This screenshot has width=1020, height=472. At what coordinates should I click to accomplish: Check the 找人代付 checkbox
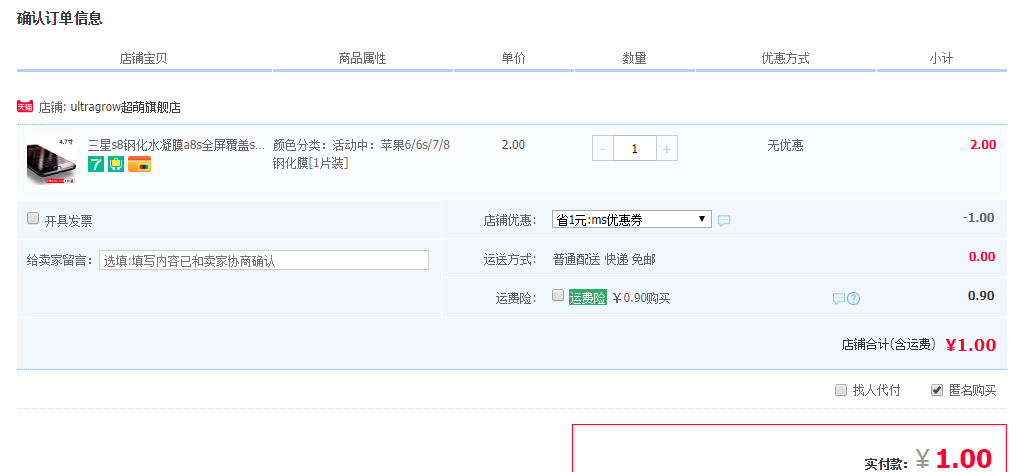(841, 390)
